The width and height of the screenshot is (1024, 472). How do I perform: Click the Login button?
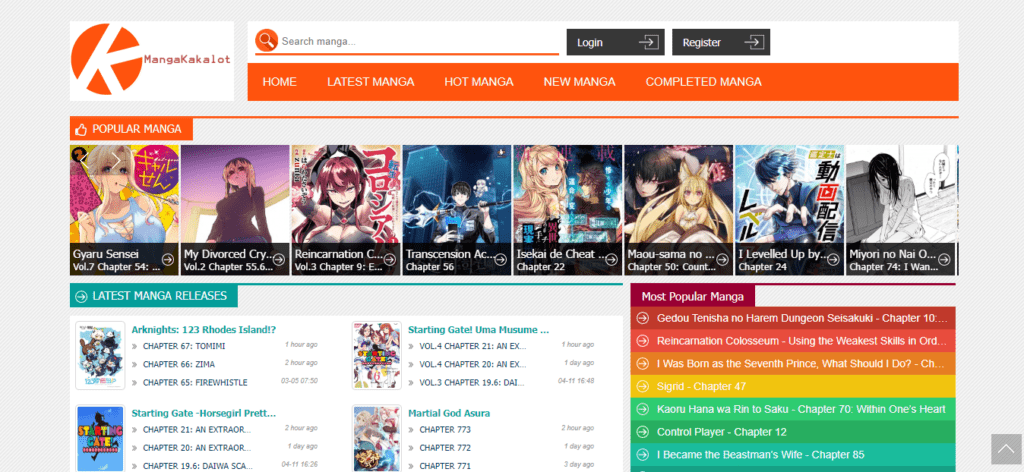pyautogui.click(x=615, y=42)
